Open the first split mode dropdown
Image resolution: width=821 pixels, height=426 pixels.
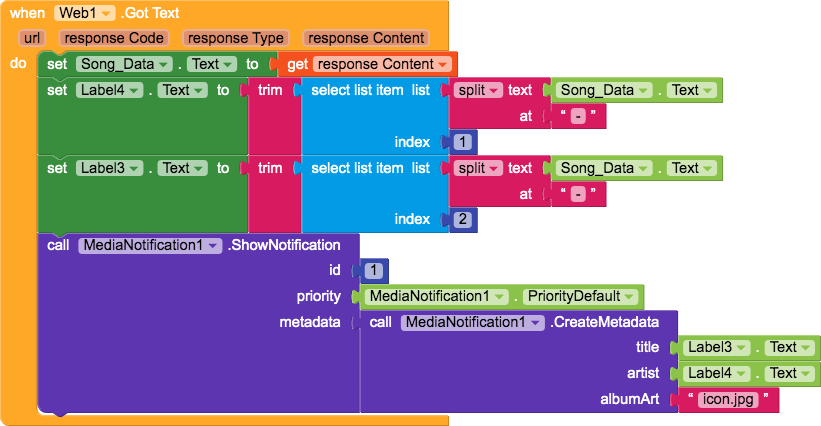[478, 90]
